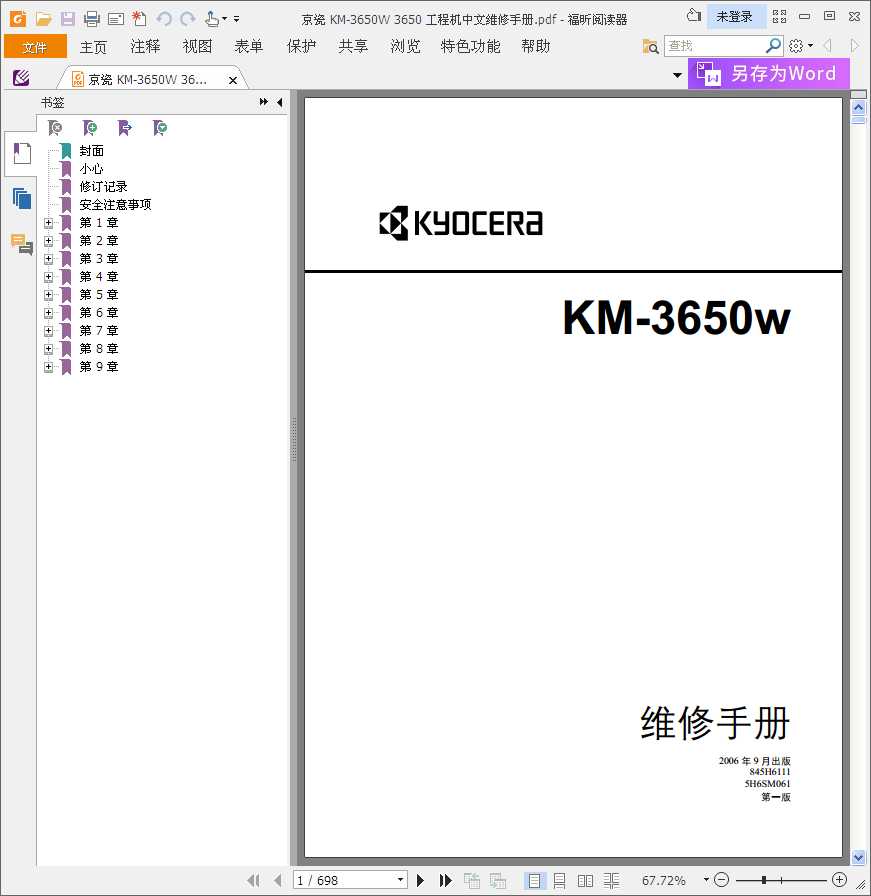Click the advanced folder search icon

(x=650, y=46)
